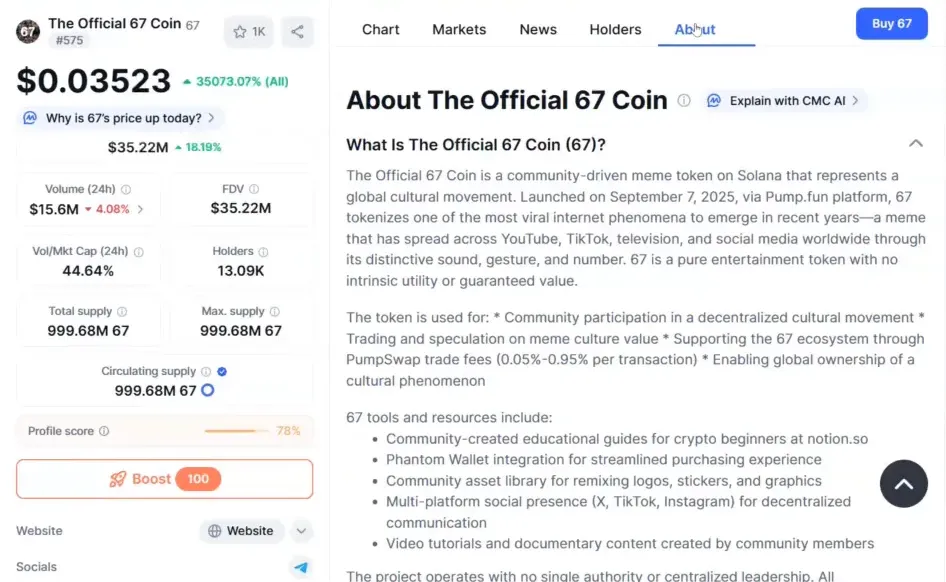Click the share icon next to watchlist star
Image resolution: width=946 pixels, height=582 pixels.
(297, 31)
